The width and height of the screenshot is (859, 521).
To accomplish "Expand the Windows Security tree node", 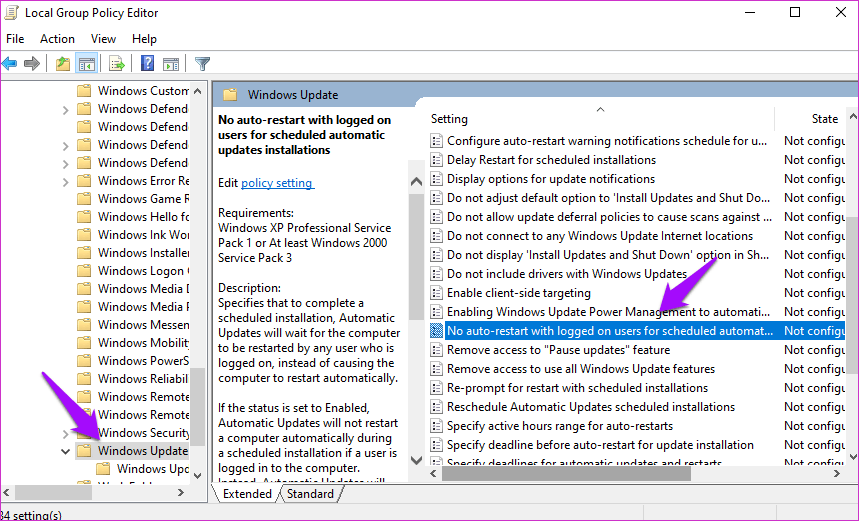I will click(x=65, y=434).
